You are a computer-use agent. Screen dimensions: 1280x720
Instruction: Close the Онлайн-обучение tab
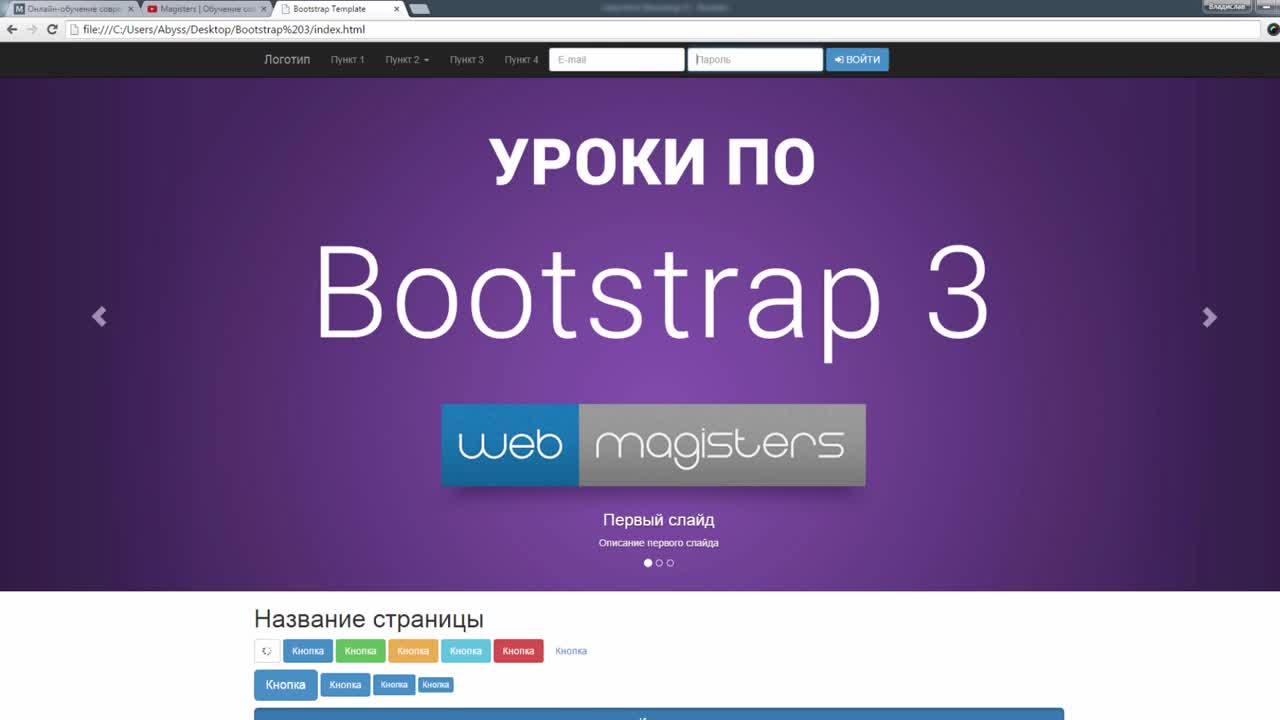coord(130,9)
